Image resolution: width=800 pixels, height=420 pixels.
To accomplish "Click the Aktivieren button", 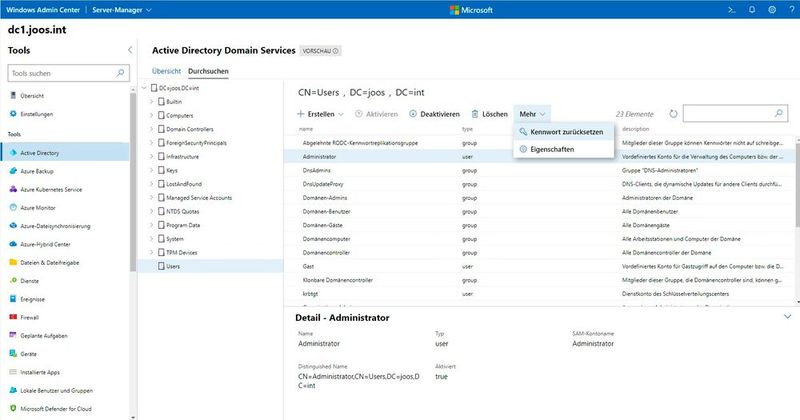I will pyautogui.click(x=377, y=114).
